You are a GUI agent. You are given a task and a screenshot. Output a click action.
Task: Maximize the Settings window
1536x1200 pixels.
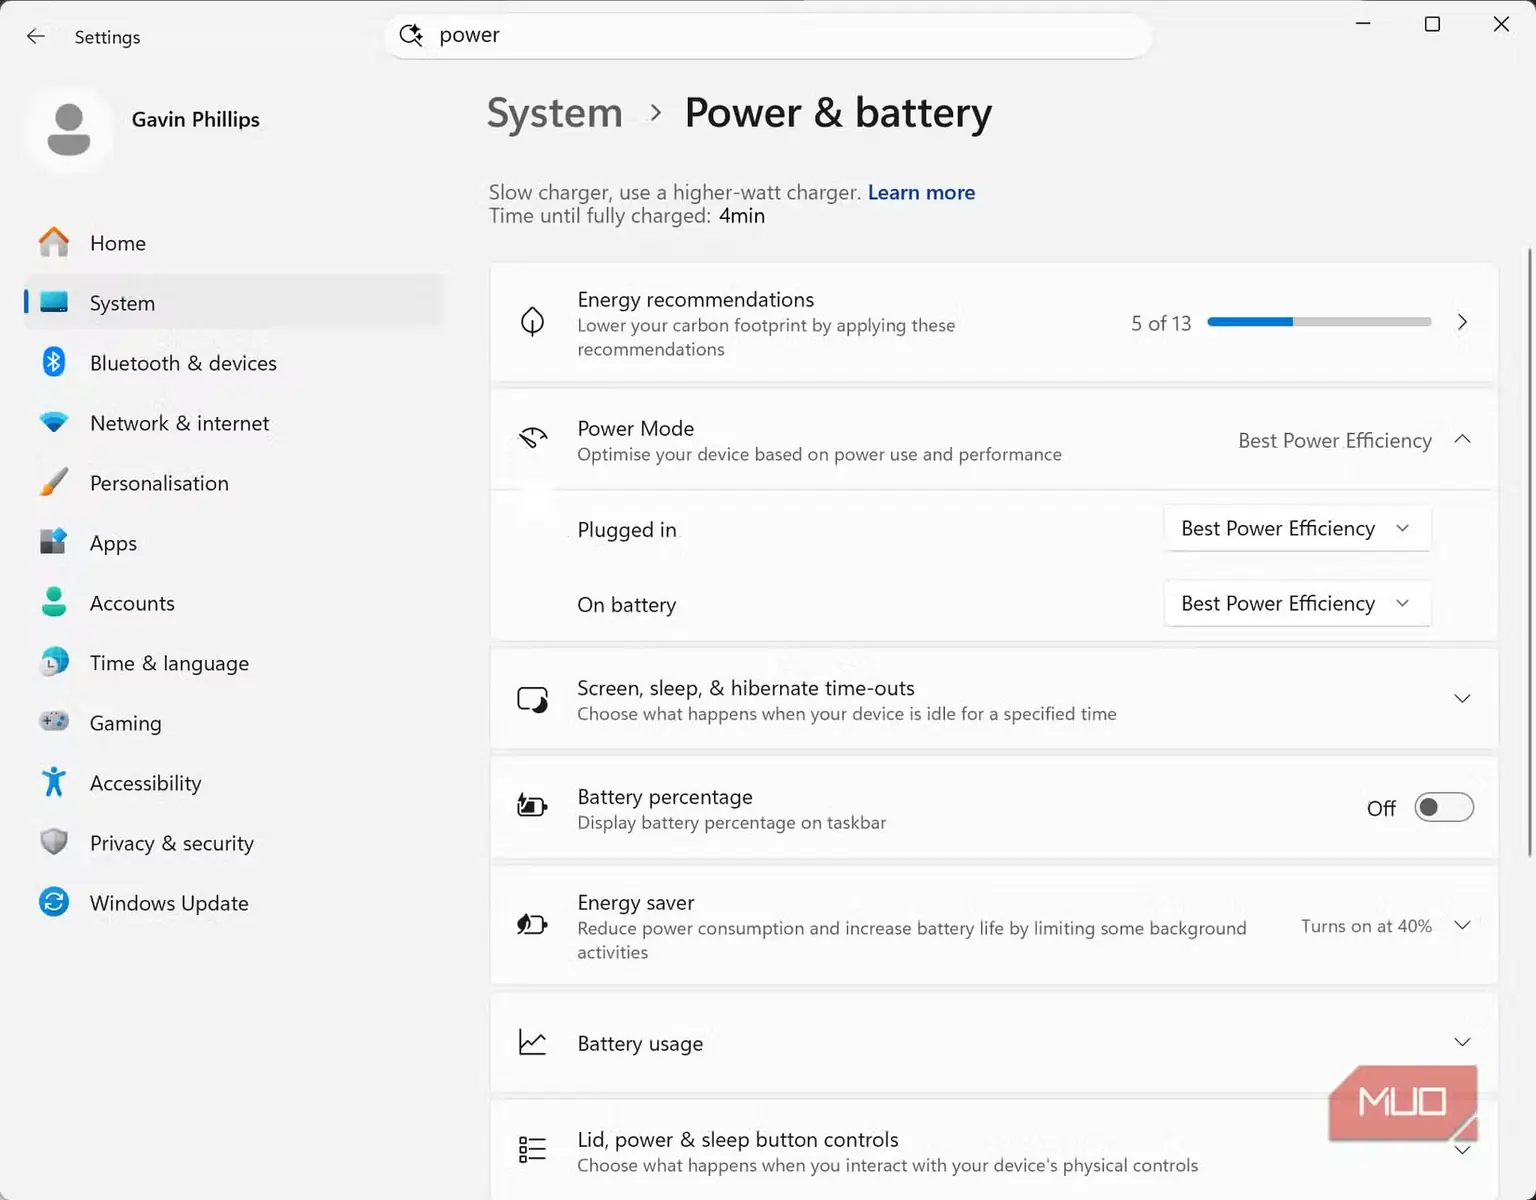tap(1432, 24)
